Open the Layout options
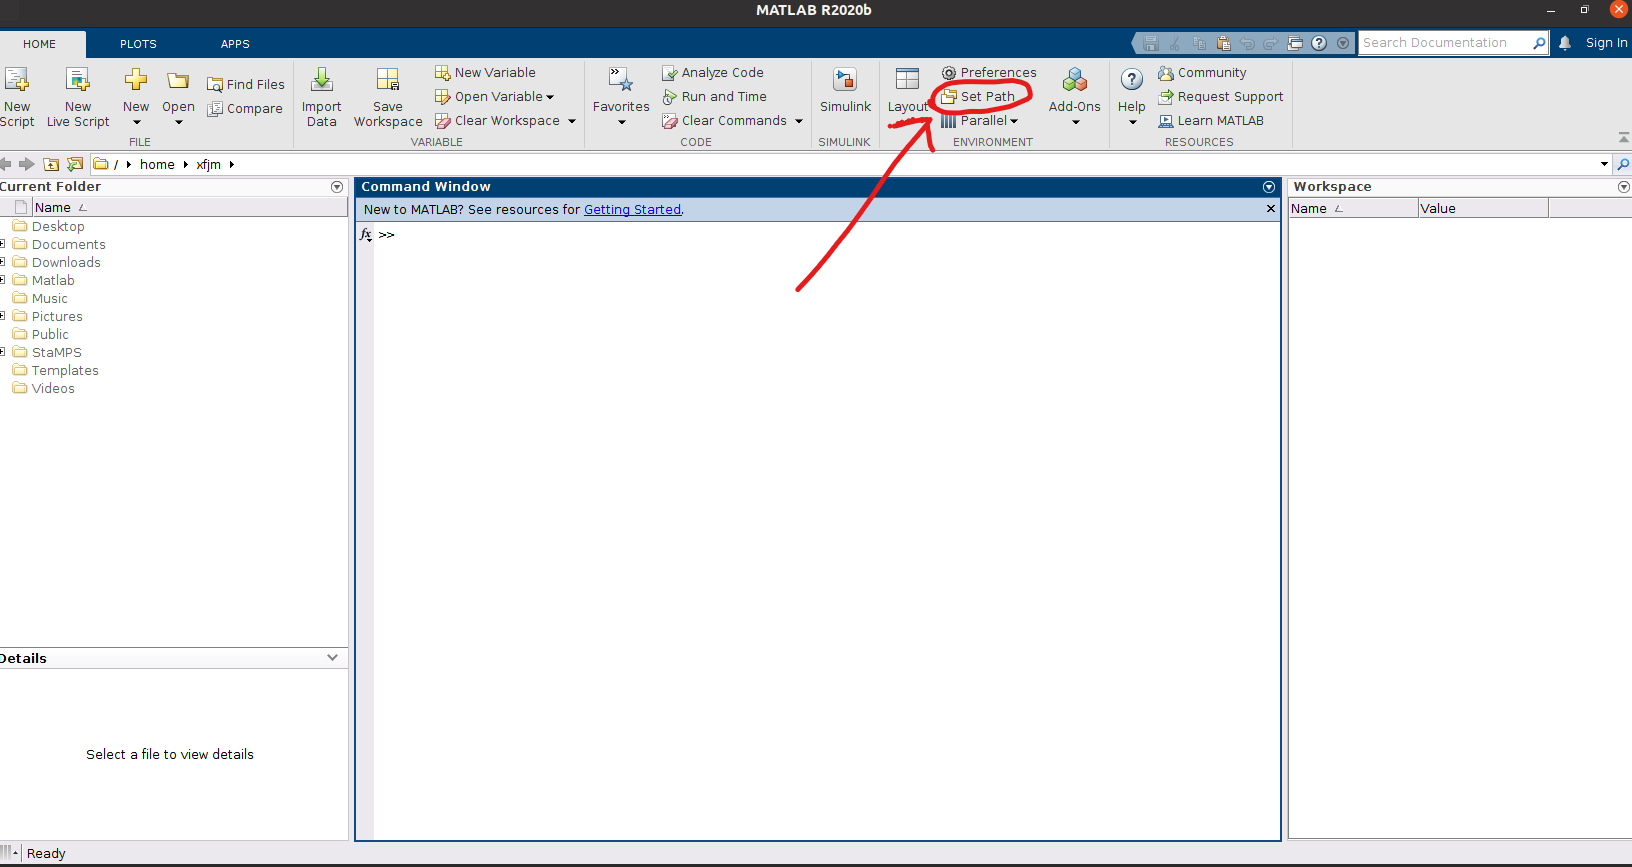The image size is (1632, 867). tap(908, 92)
